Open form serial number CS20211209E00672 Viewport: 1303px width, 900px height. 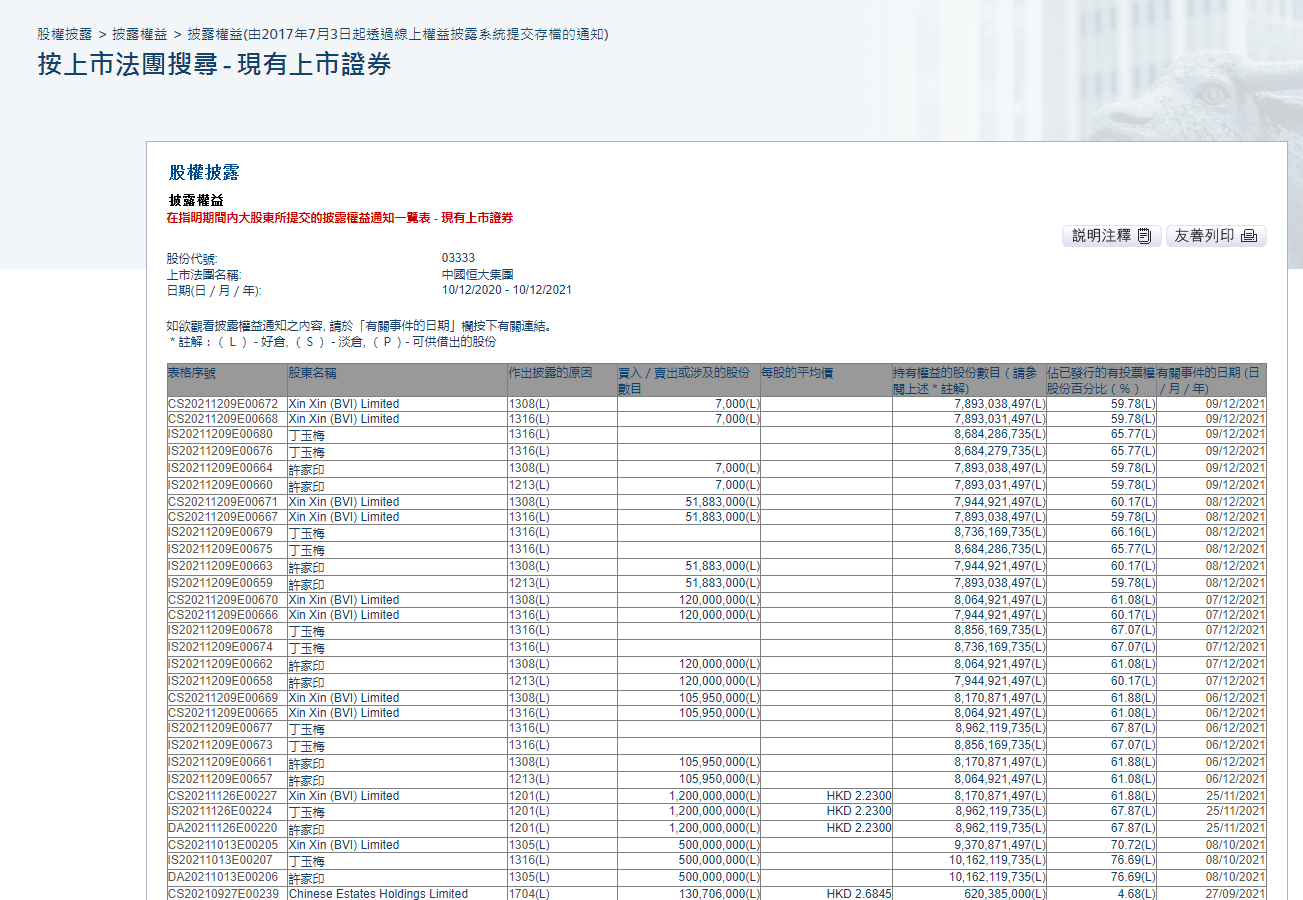tap(222, 404)
